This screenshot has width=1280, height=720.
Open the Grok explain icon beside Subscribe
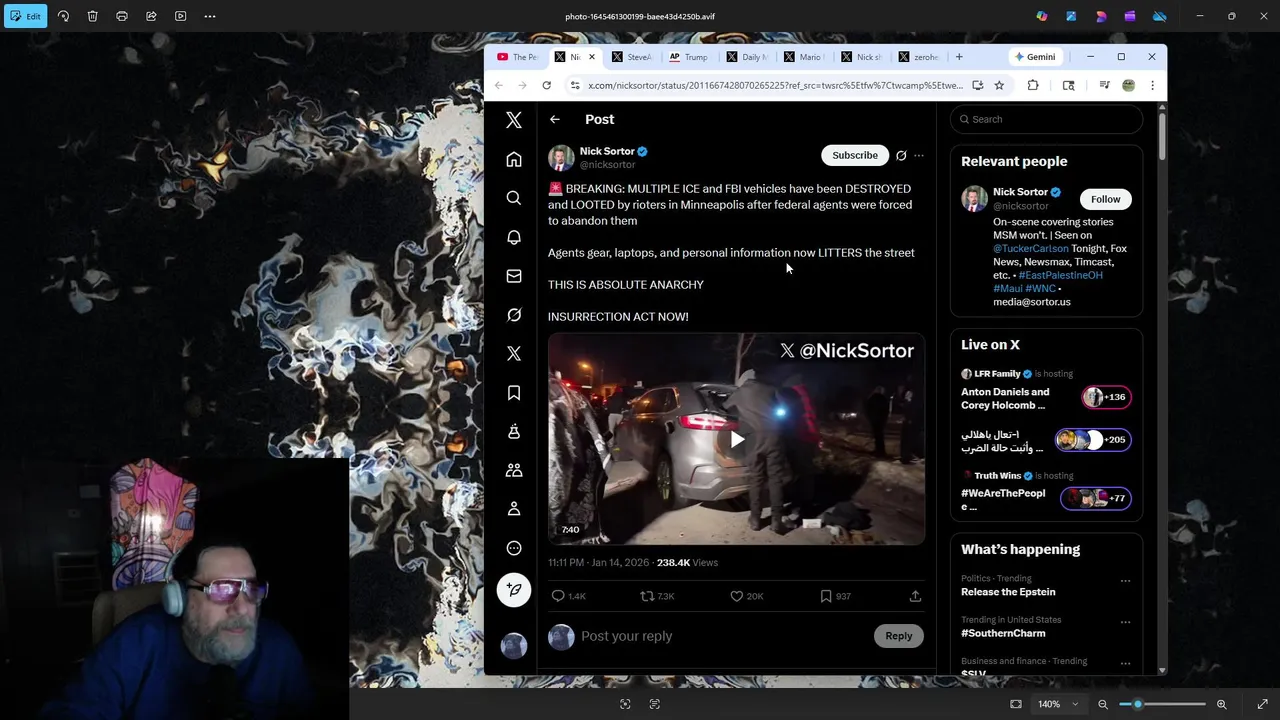point(901,155)
